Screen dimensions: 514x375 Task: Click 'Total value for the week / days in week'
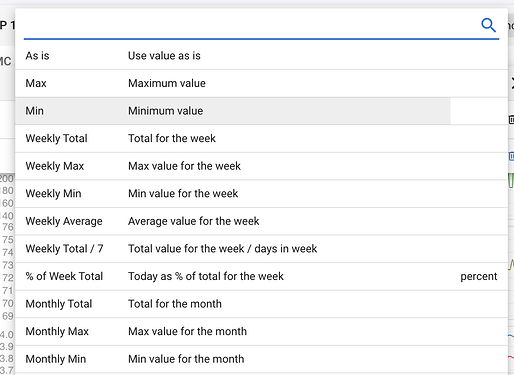(223, 249)
